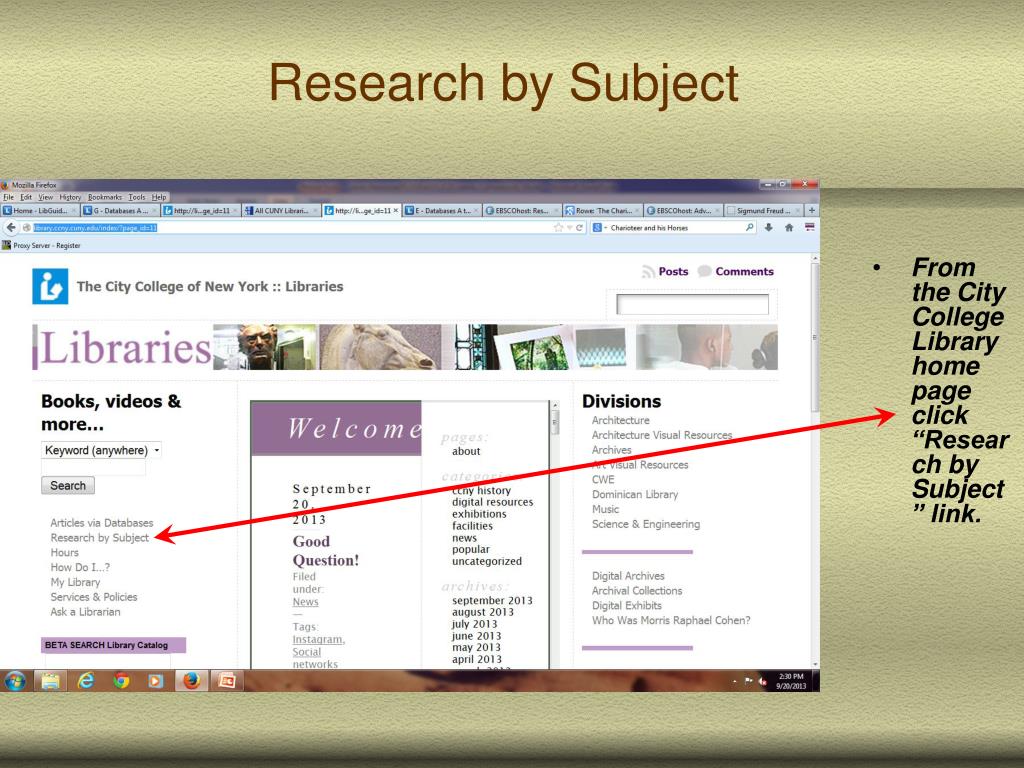Click Who Was Morris Raphael Cohen? link
1024x768 pixels.
coord(671,620)
